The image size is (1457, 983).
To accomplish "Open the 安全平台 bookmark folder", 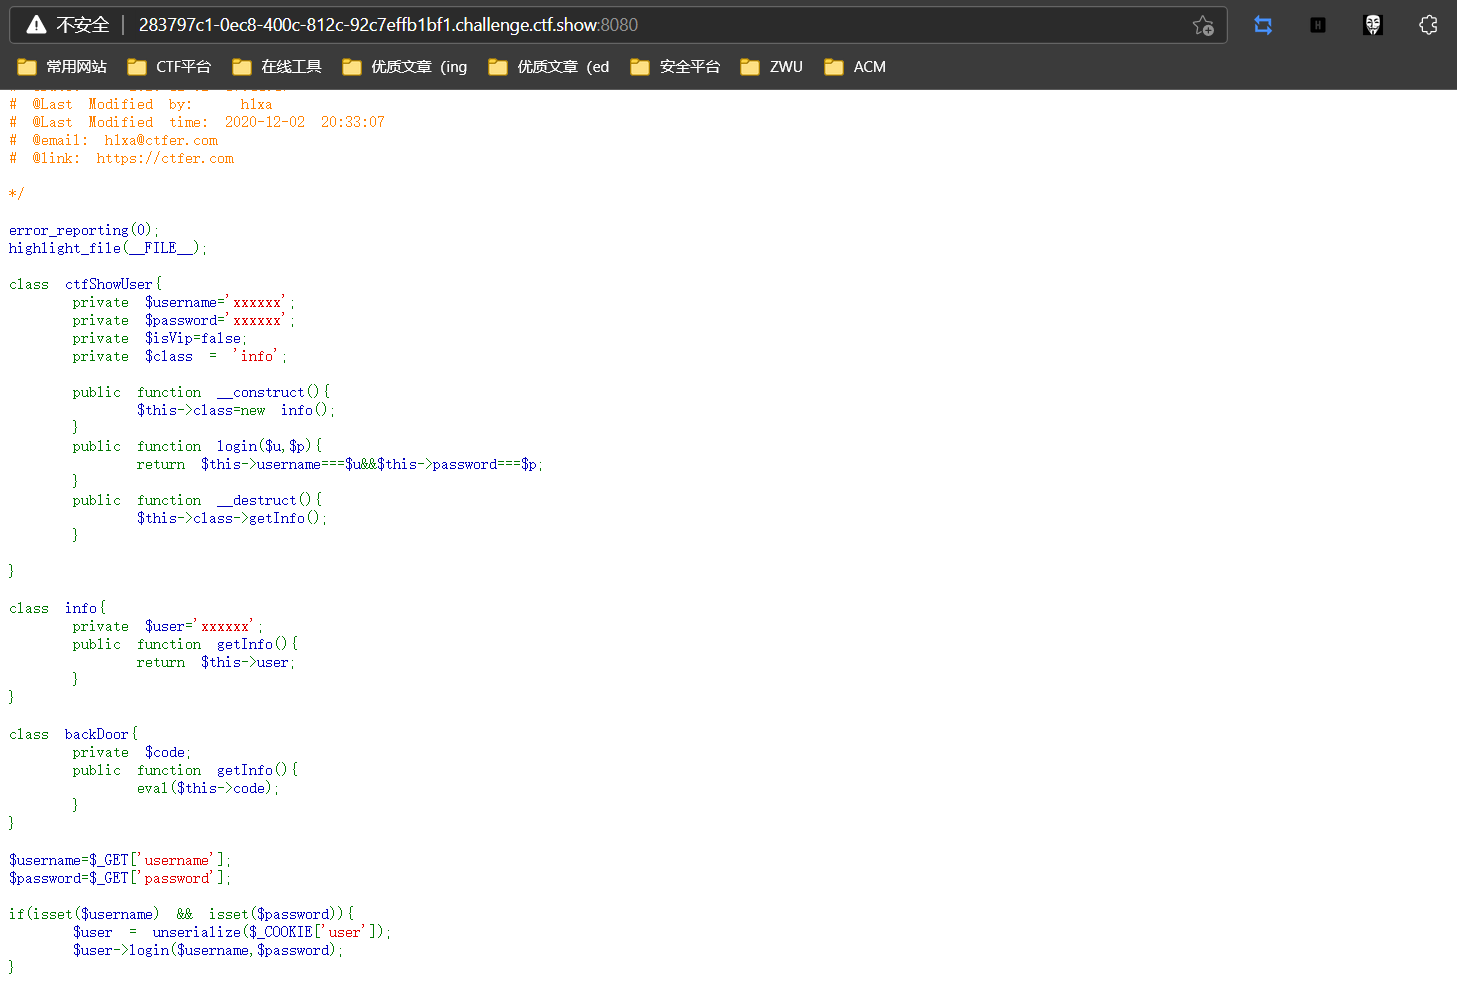I will pos(675,67).
